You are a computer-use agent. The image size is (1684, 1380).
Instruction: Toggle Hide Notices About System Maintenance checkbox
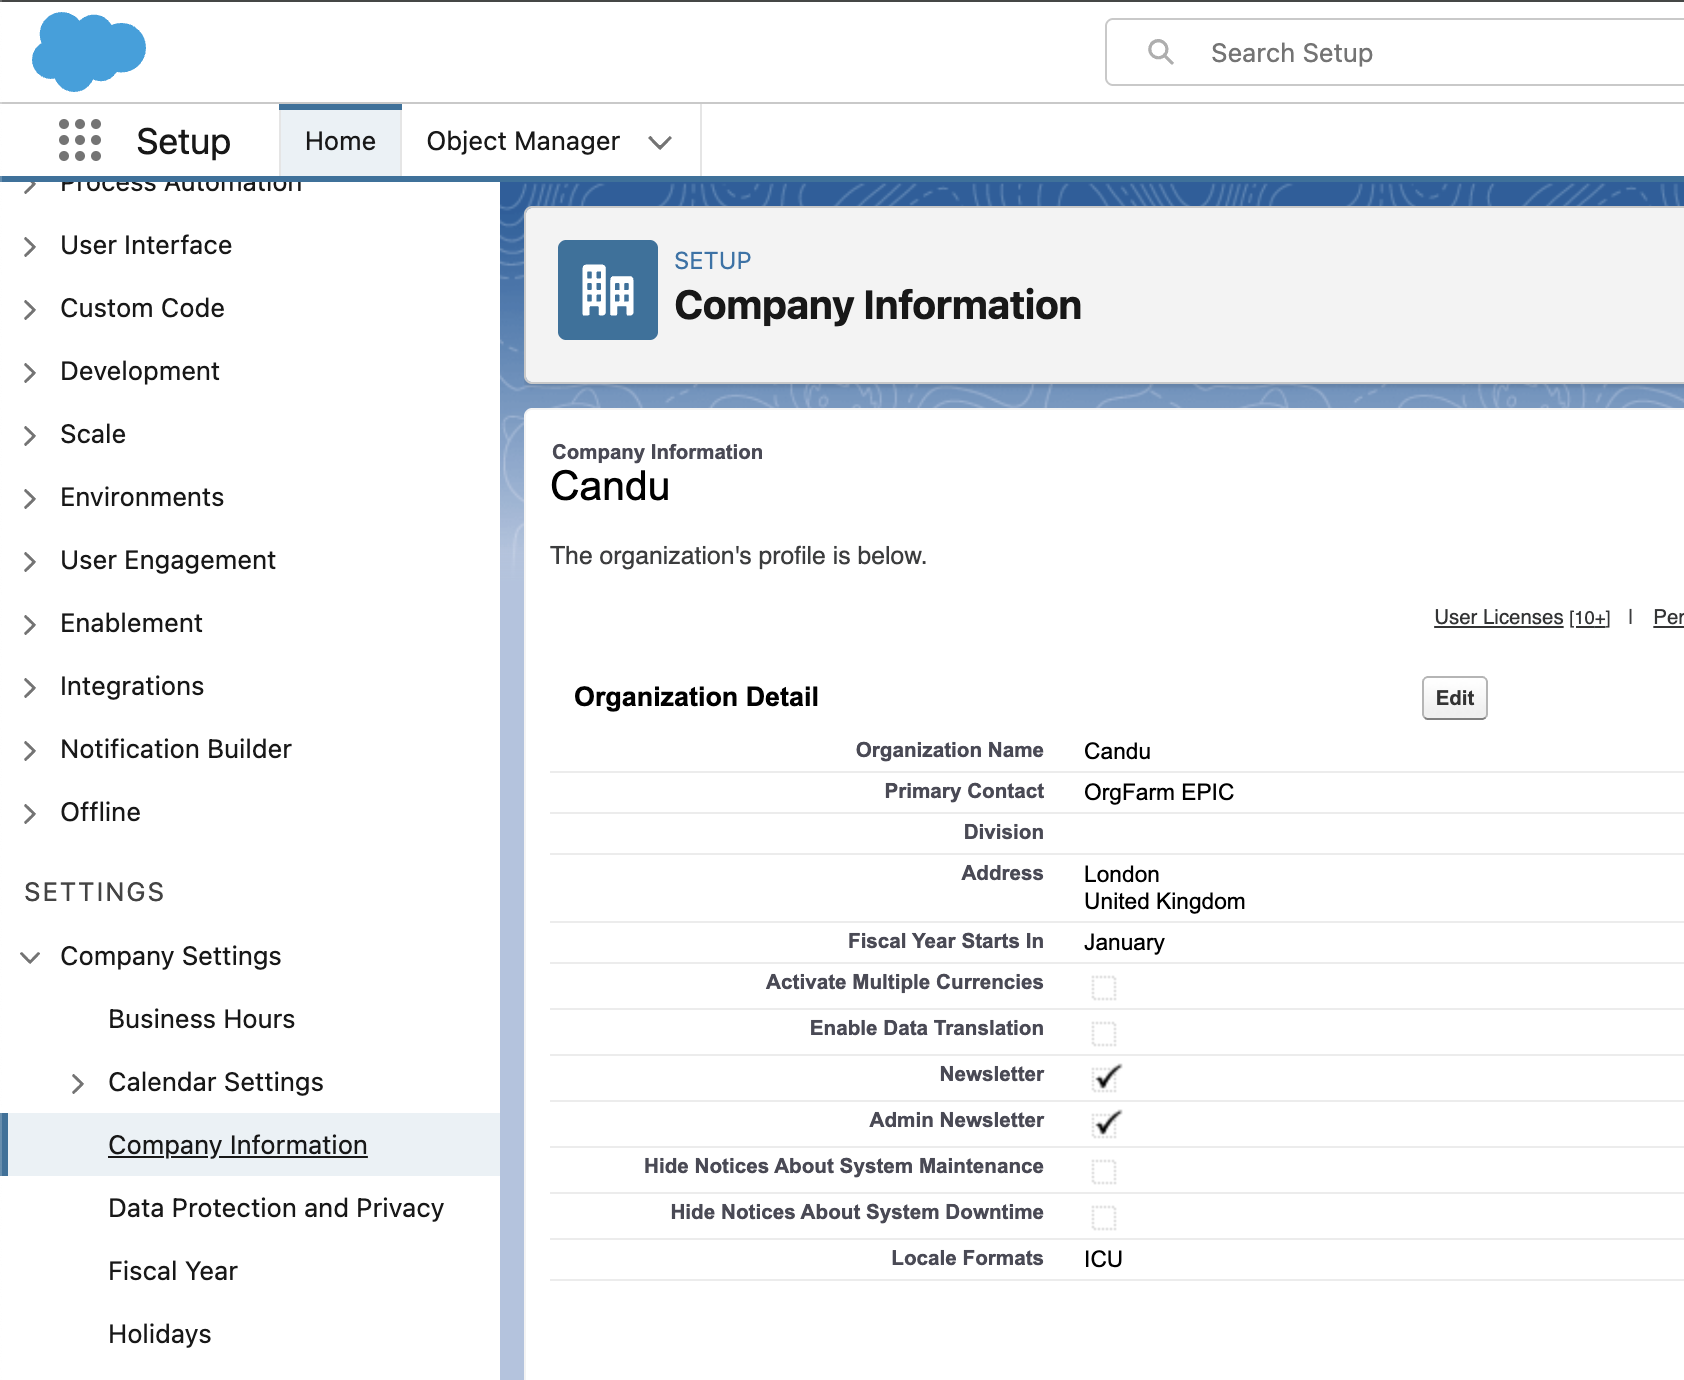coord(1104,1171)
